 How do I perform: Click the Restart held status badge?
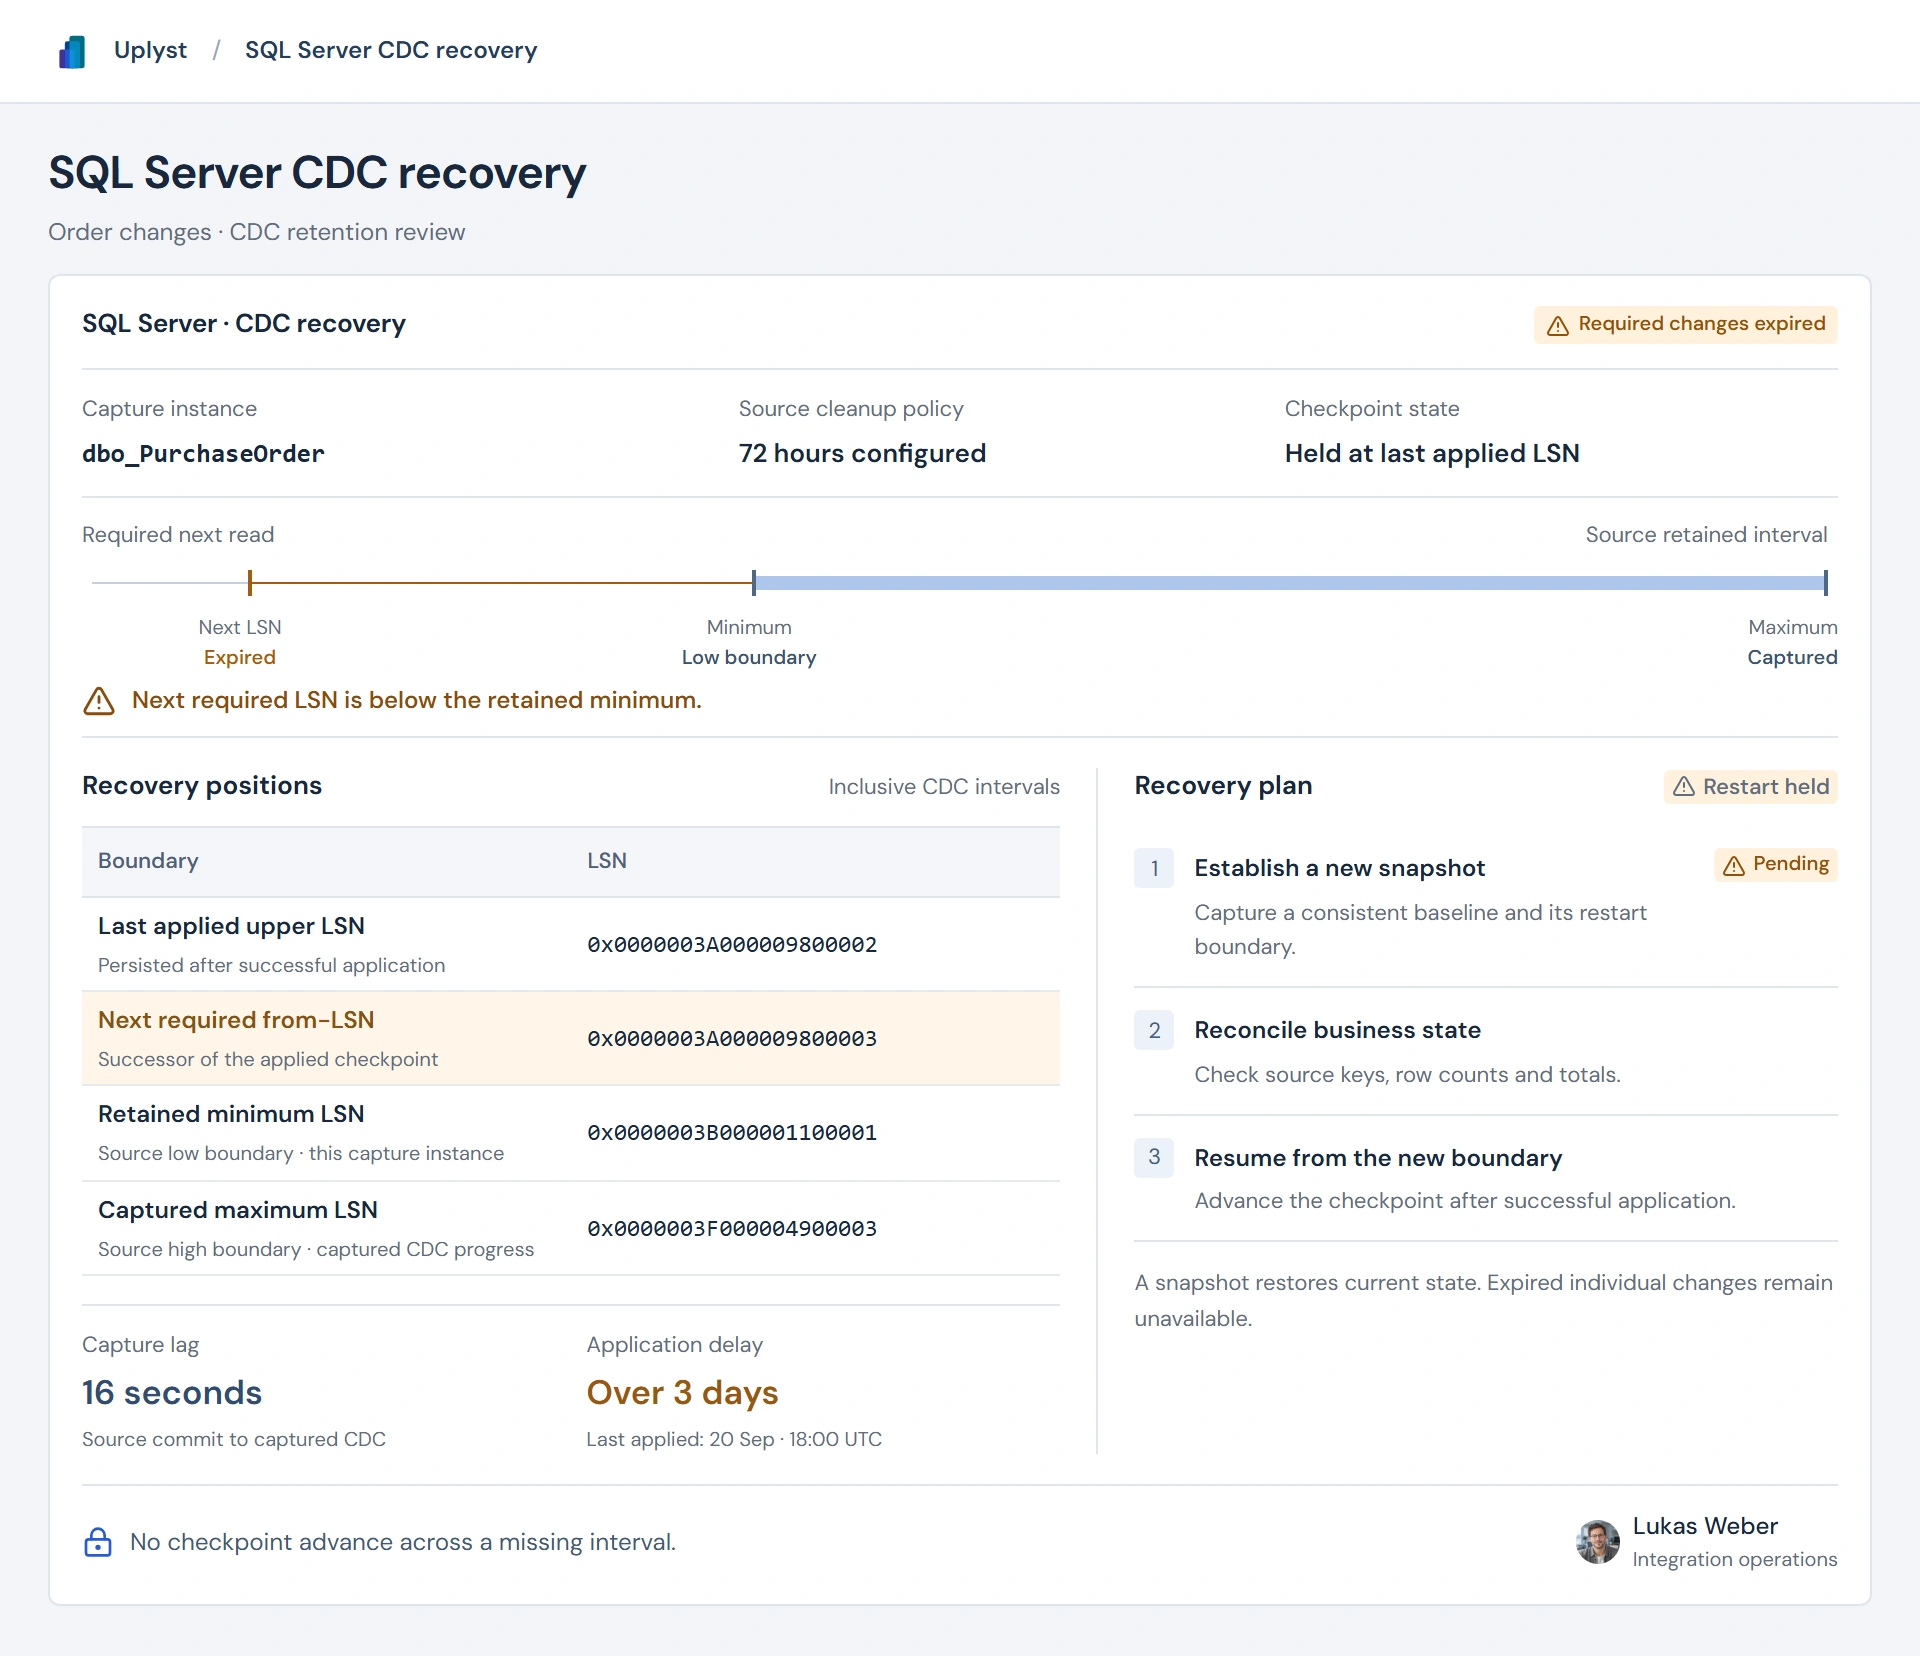pyautogui.click(x=1750, y=787)
